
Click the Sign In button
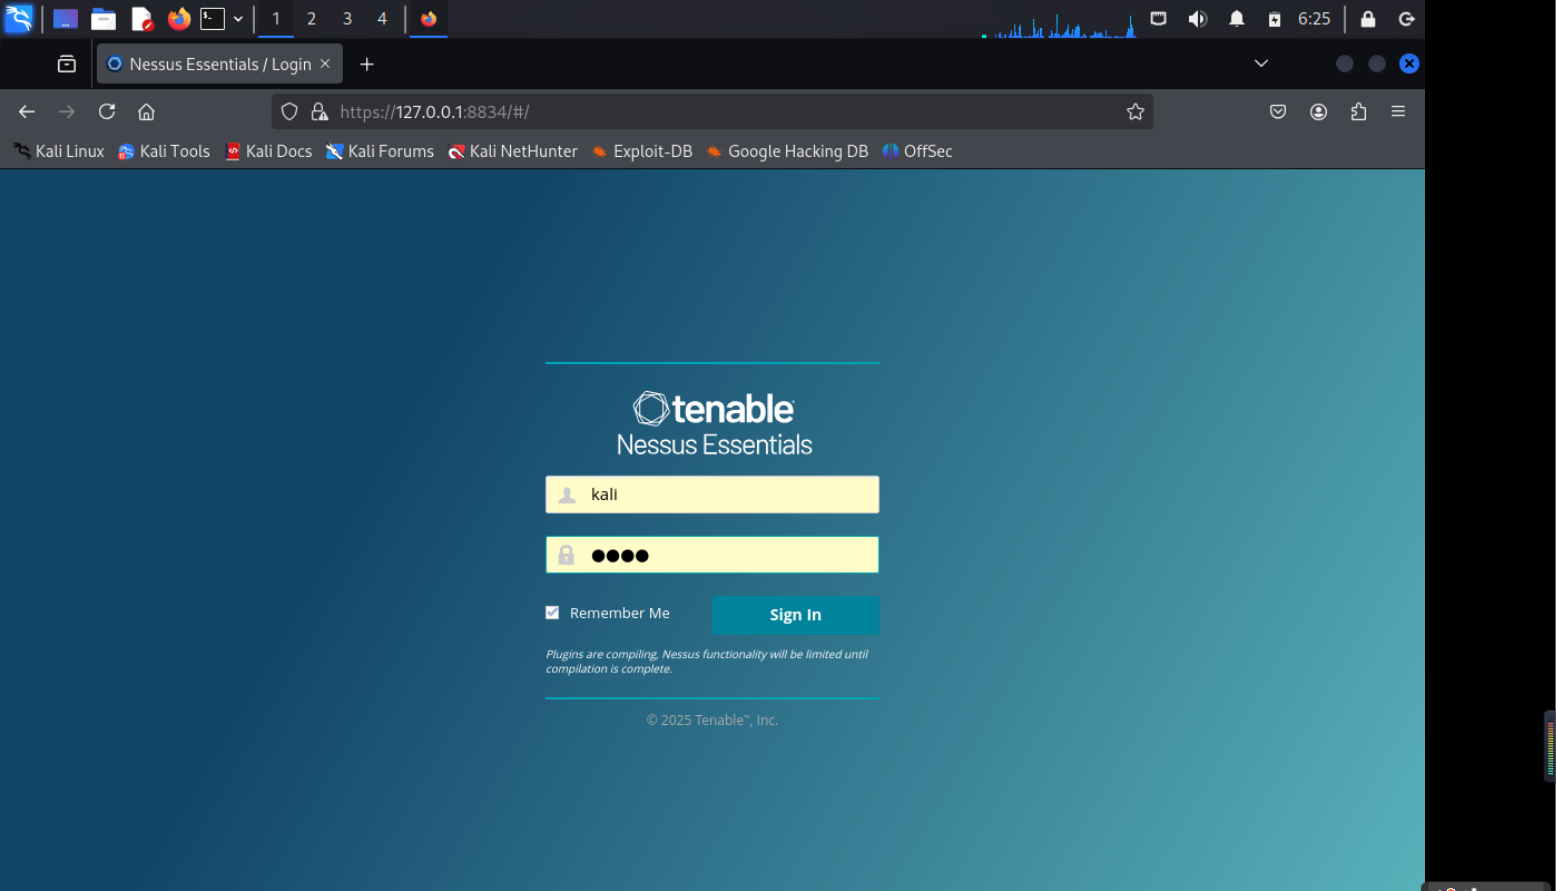[796, 615]
